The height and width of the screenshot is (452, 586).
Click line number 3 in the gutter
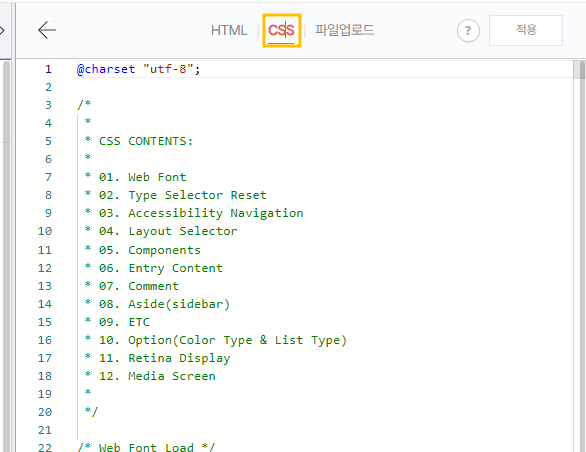click(48, 105)
